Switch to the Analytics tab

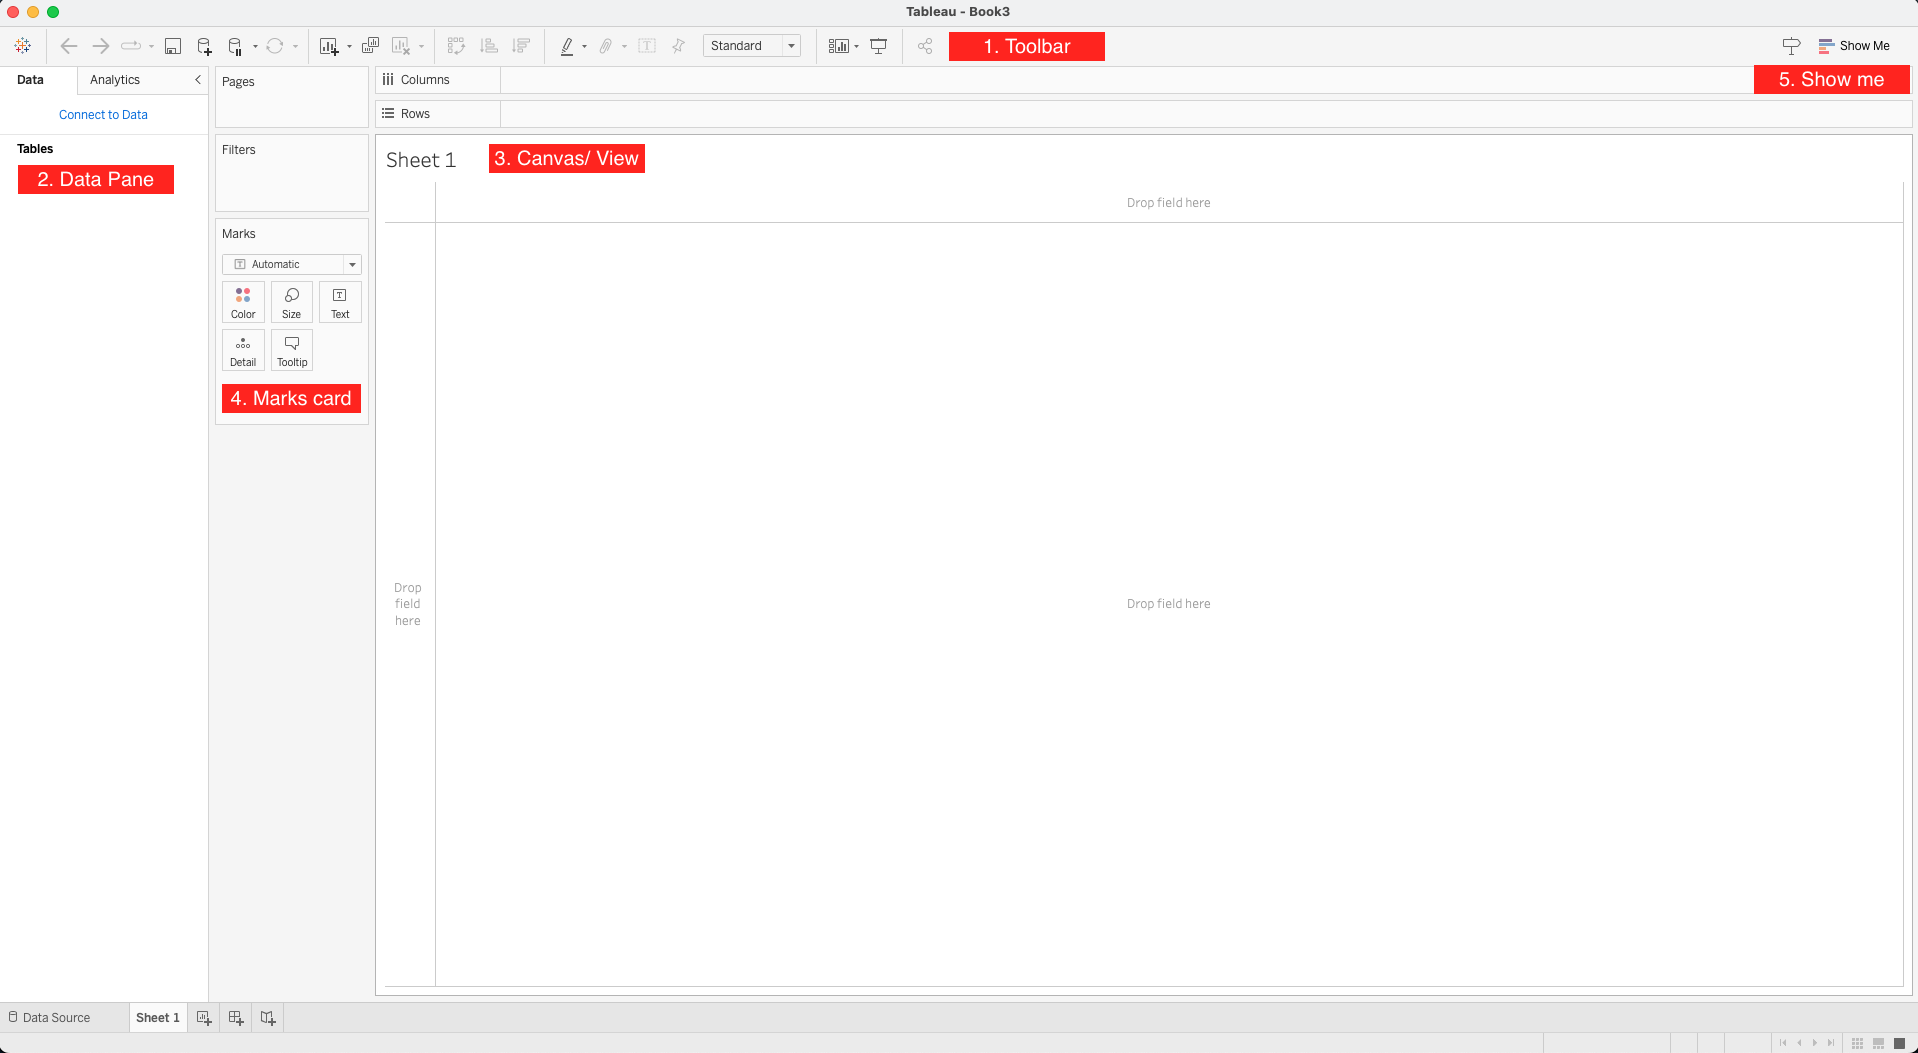point(115,80)
